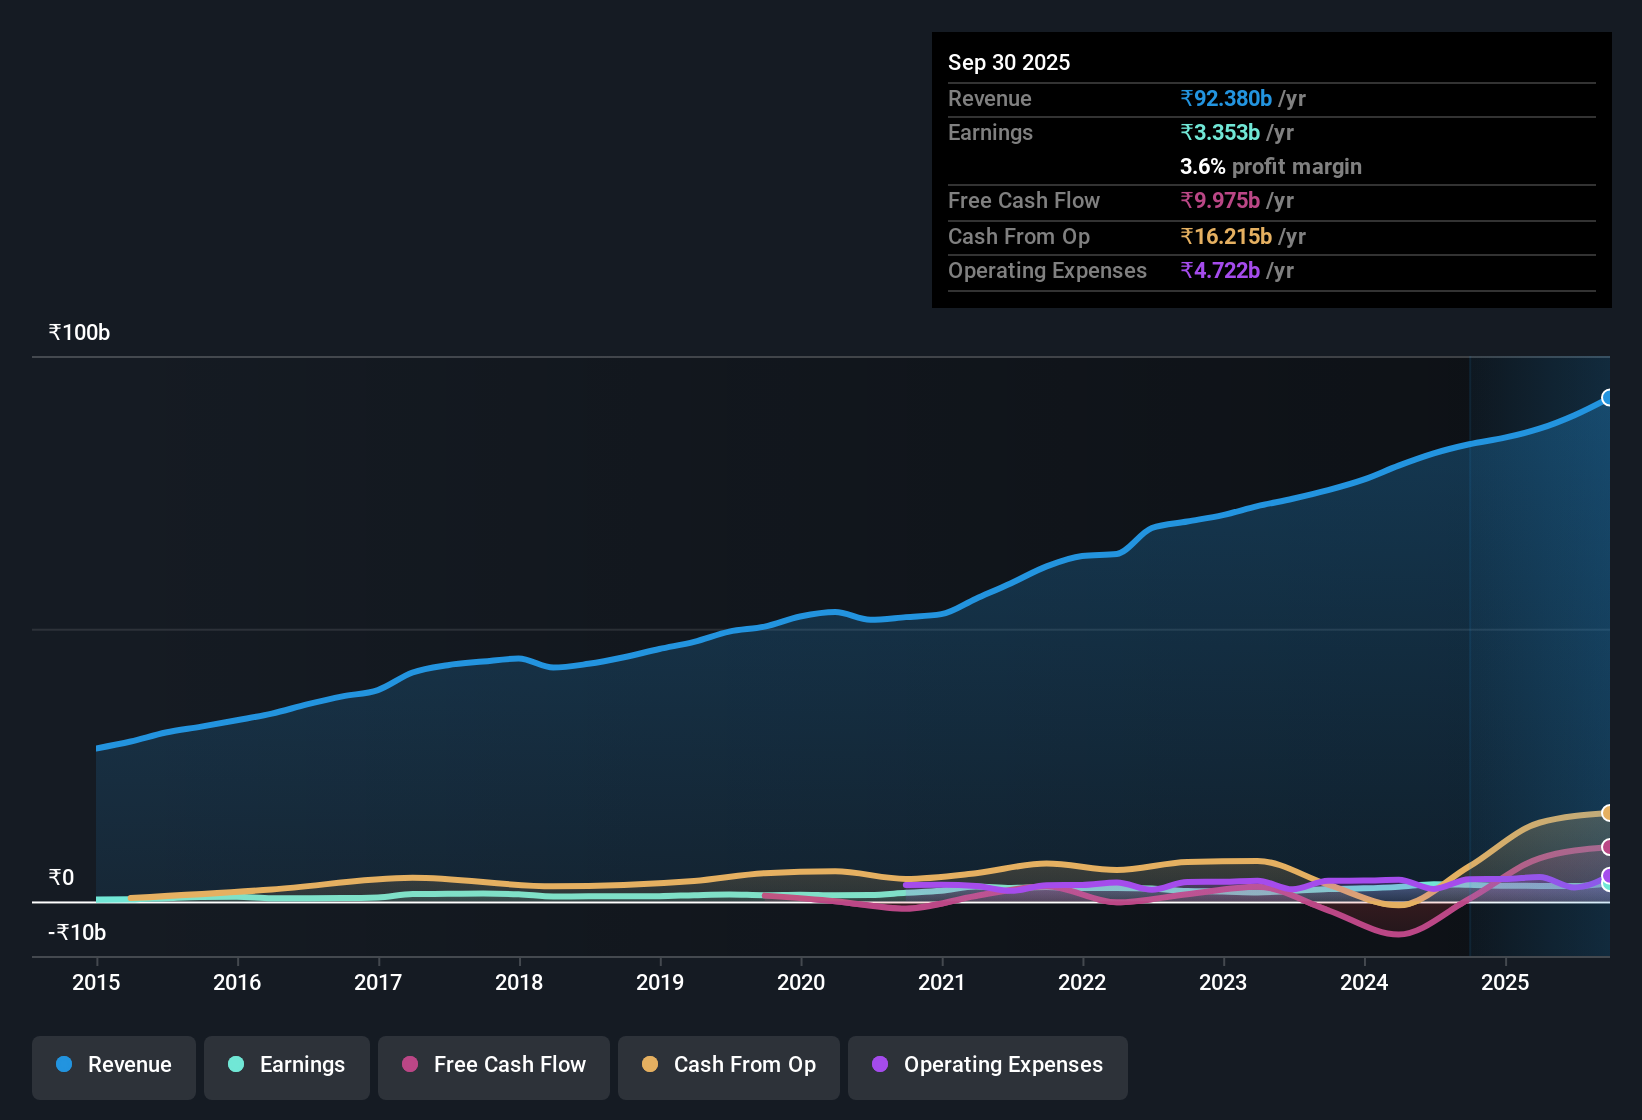
Task: Click the 2023 axis label on timeline
Action: tap(1223, 983)
